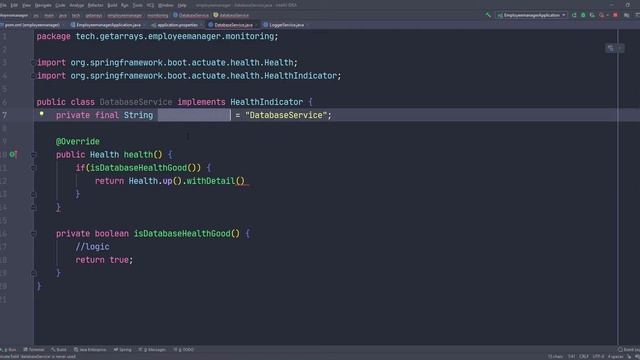Click the 'monitoring' breadcrumb in navigation bar

point(158,16)
